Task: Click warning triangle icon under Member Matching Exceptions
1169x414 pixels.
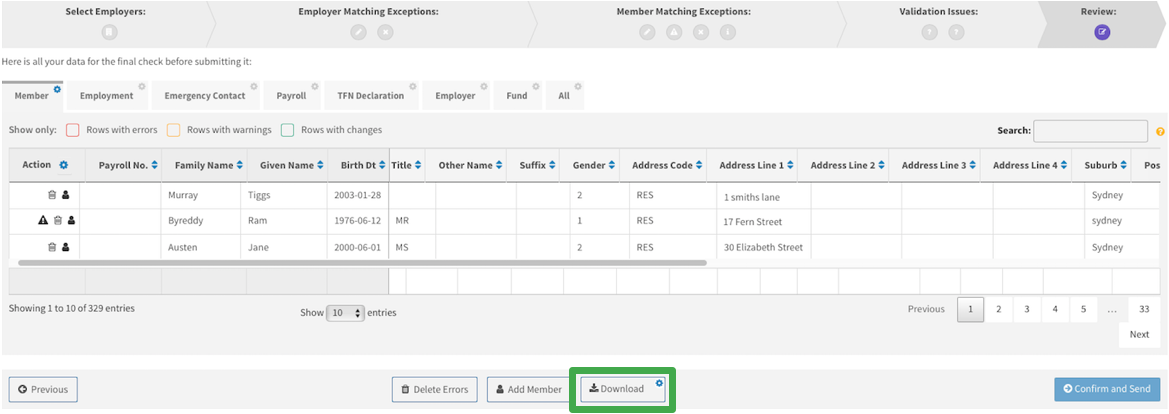Action: tap(674, 32)
